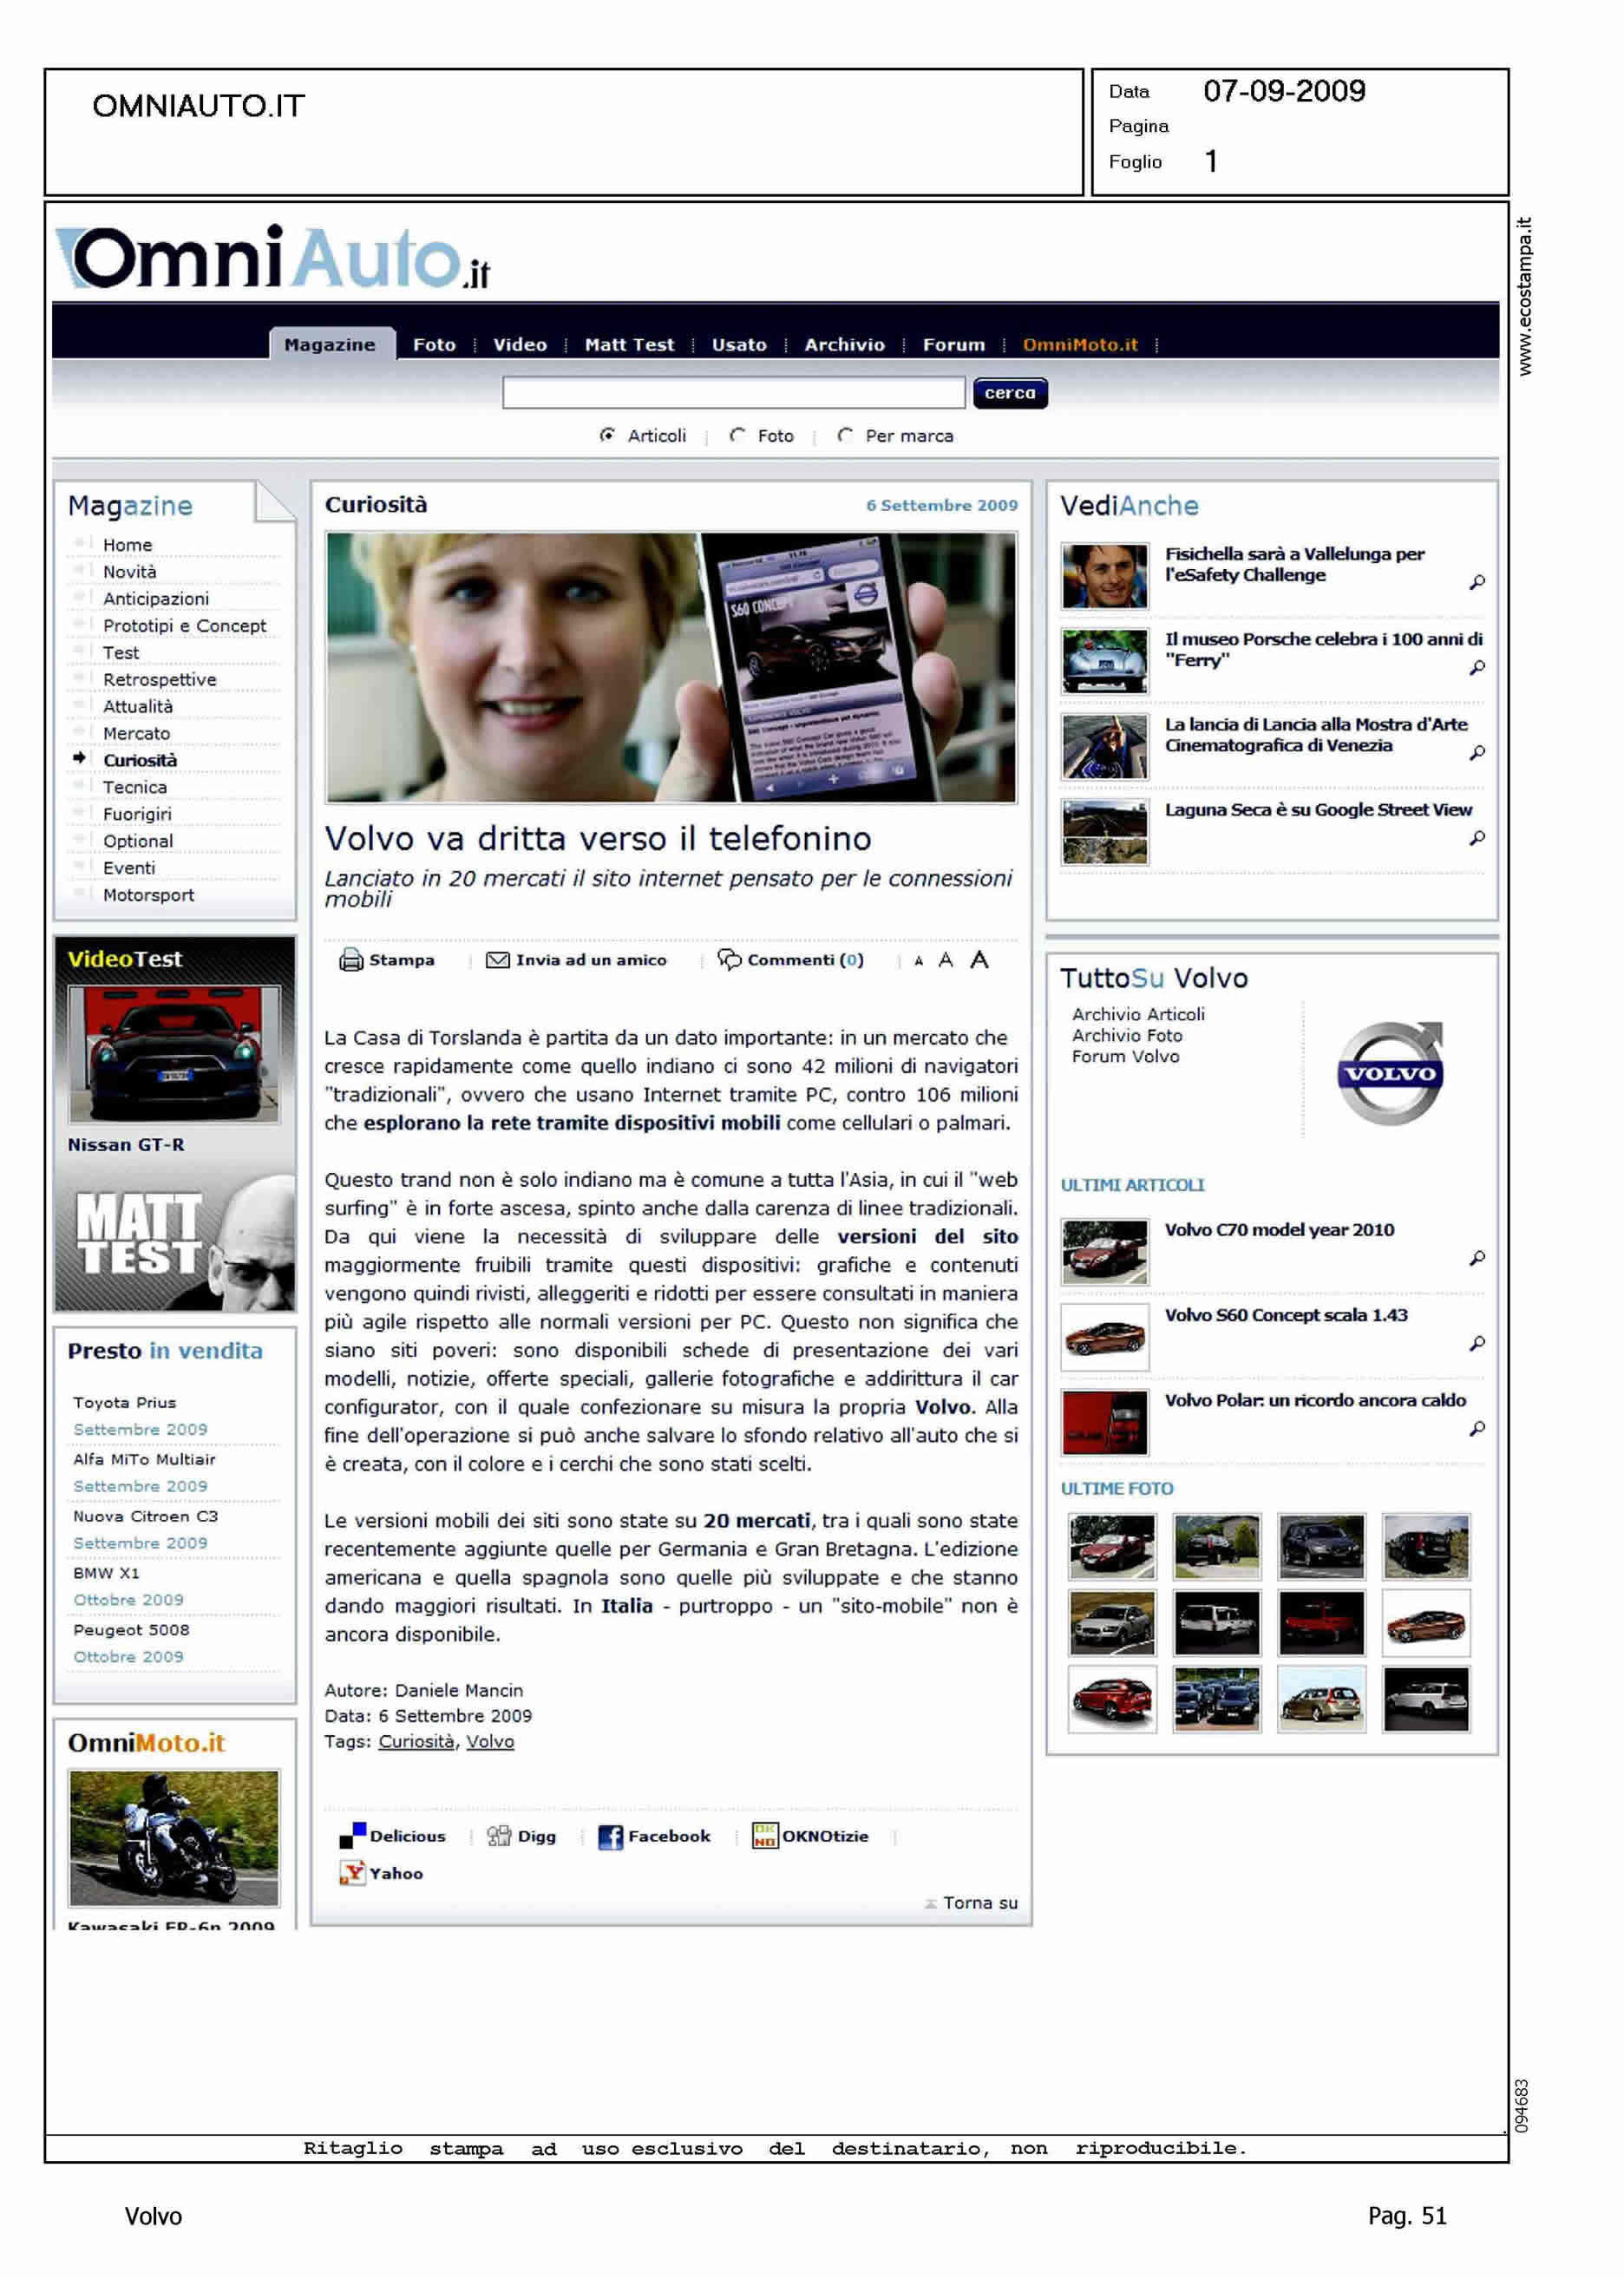Image resolution: width=1624 pixels, height=2279 pixels.
Task: Share article on Facebook icon
Action: 609,1837
